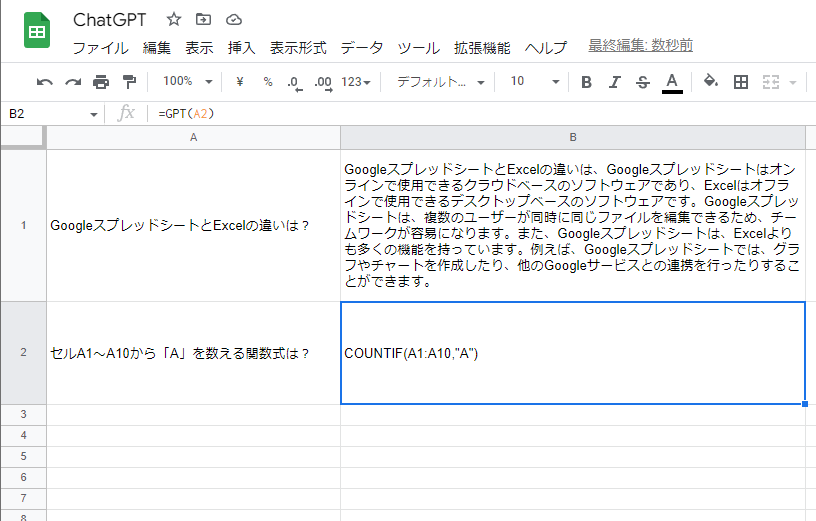Image resolution: width=816 pixels, height=521 pixels.
Task: Open the データ menu
Action: 361,47
